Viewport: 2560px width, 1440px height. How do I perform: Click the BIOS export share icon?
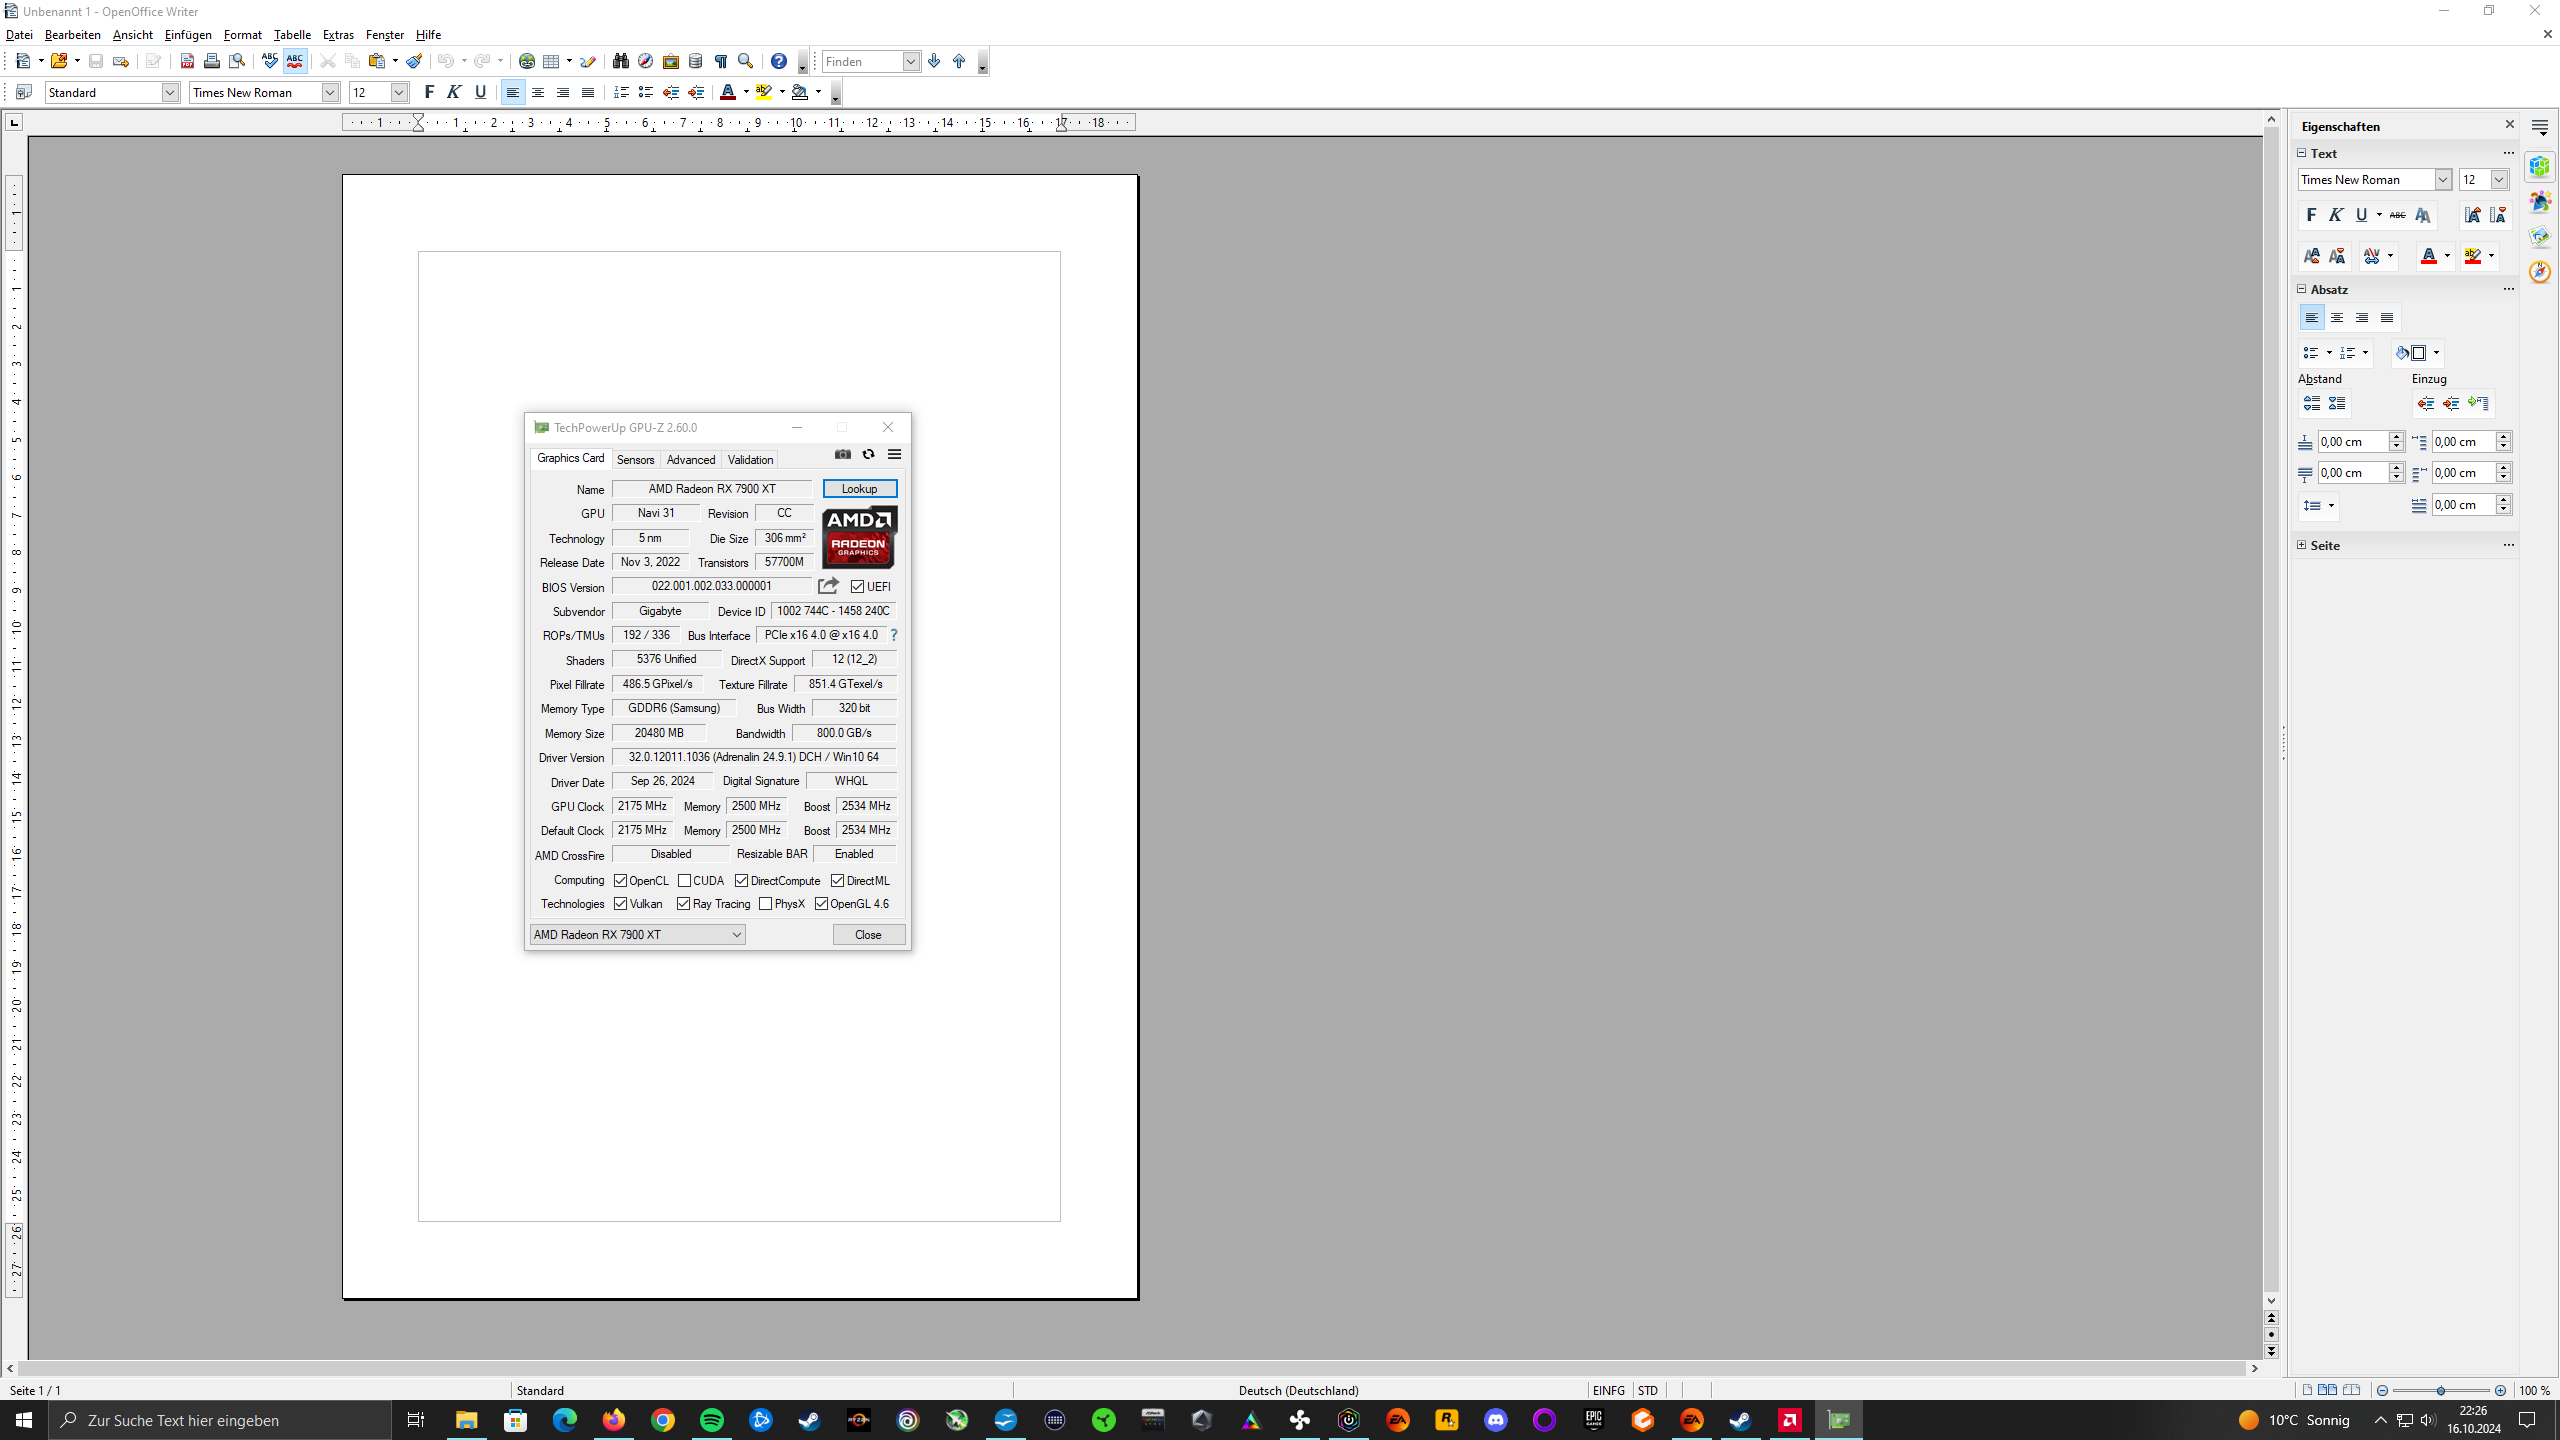tap(828, 586)
